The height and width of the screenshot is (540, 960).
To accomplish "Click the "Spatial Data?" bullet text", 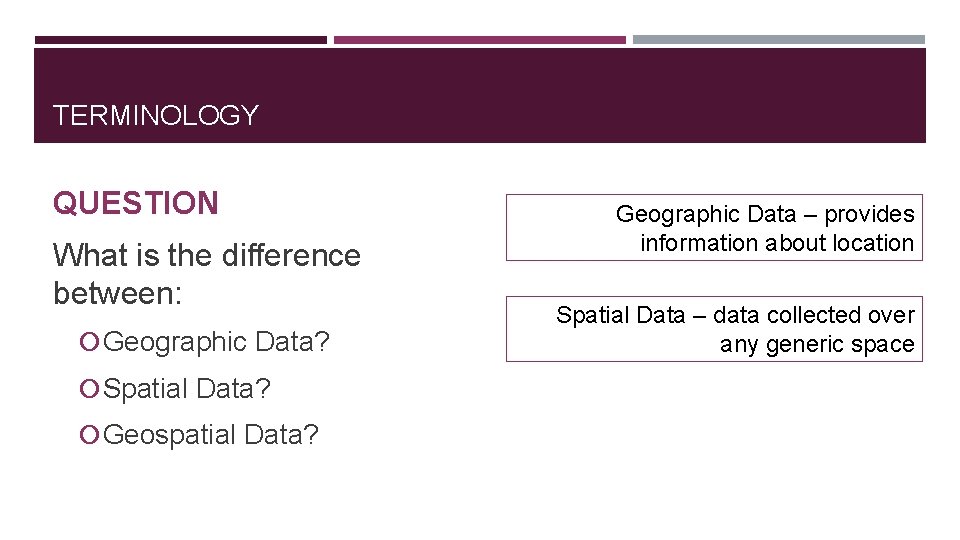I will (x=187, y=388).
